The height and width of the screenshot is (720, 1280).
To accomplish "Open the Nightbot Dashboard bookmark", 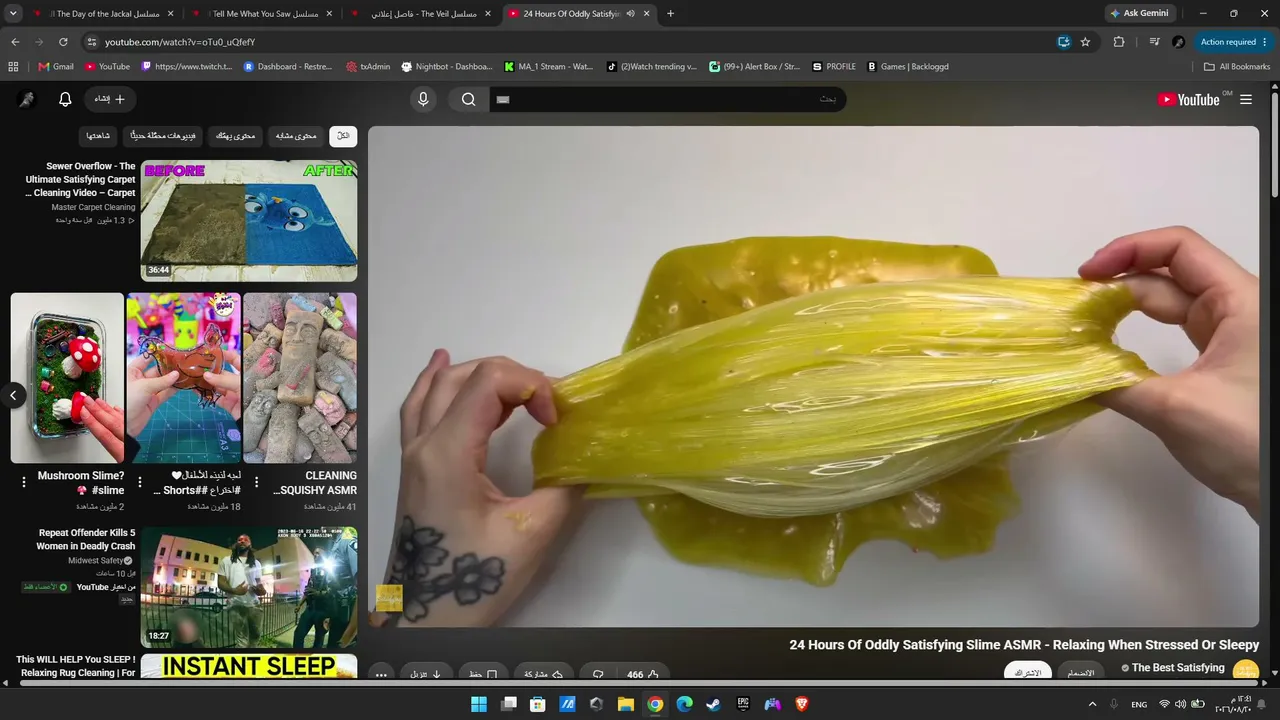I will pyautogui.click(x=447, y=67).
